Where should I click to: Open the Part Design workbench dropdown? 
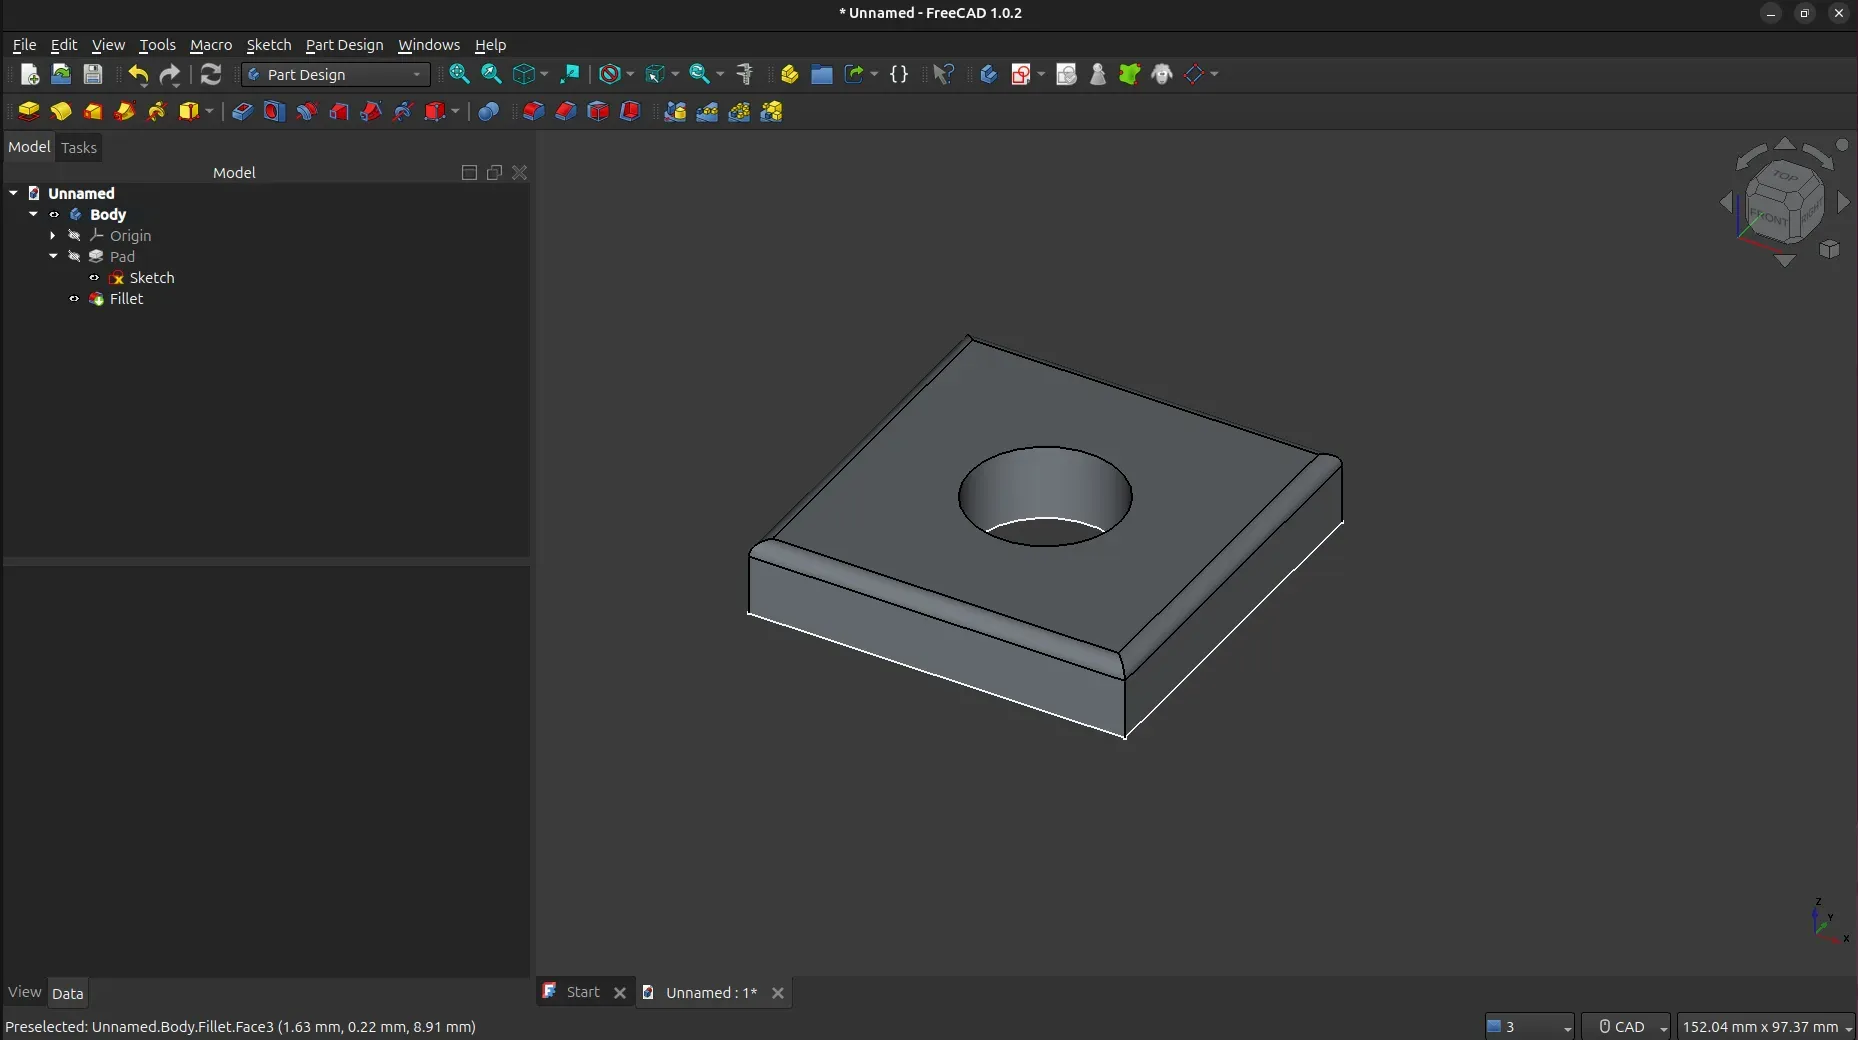(x=336, y=75)
